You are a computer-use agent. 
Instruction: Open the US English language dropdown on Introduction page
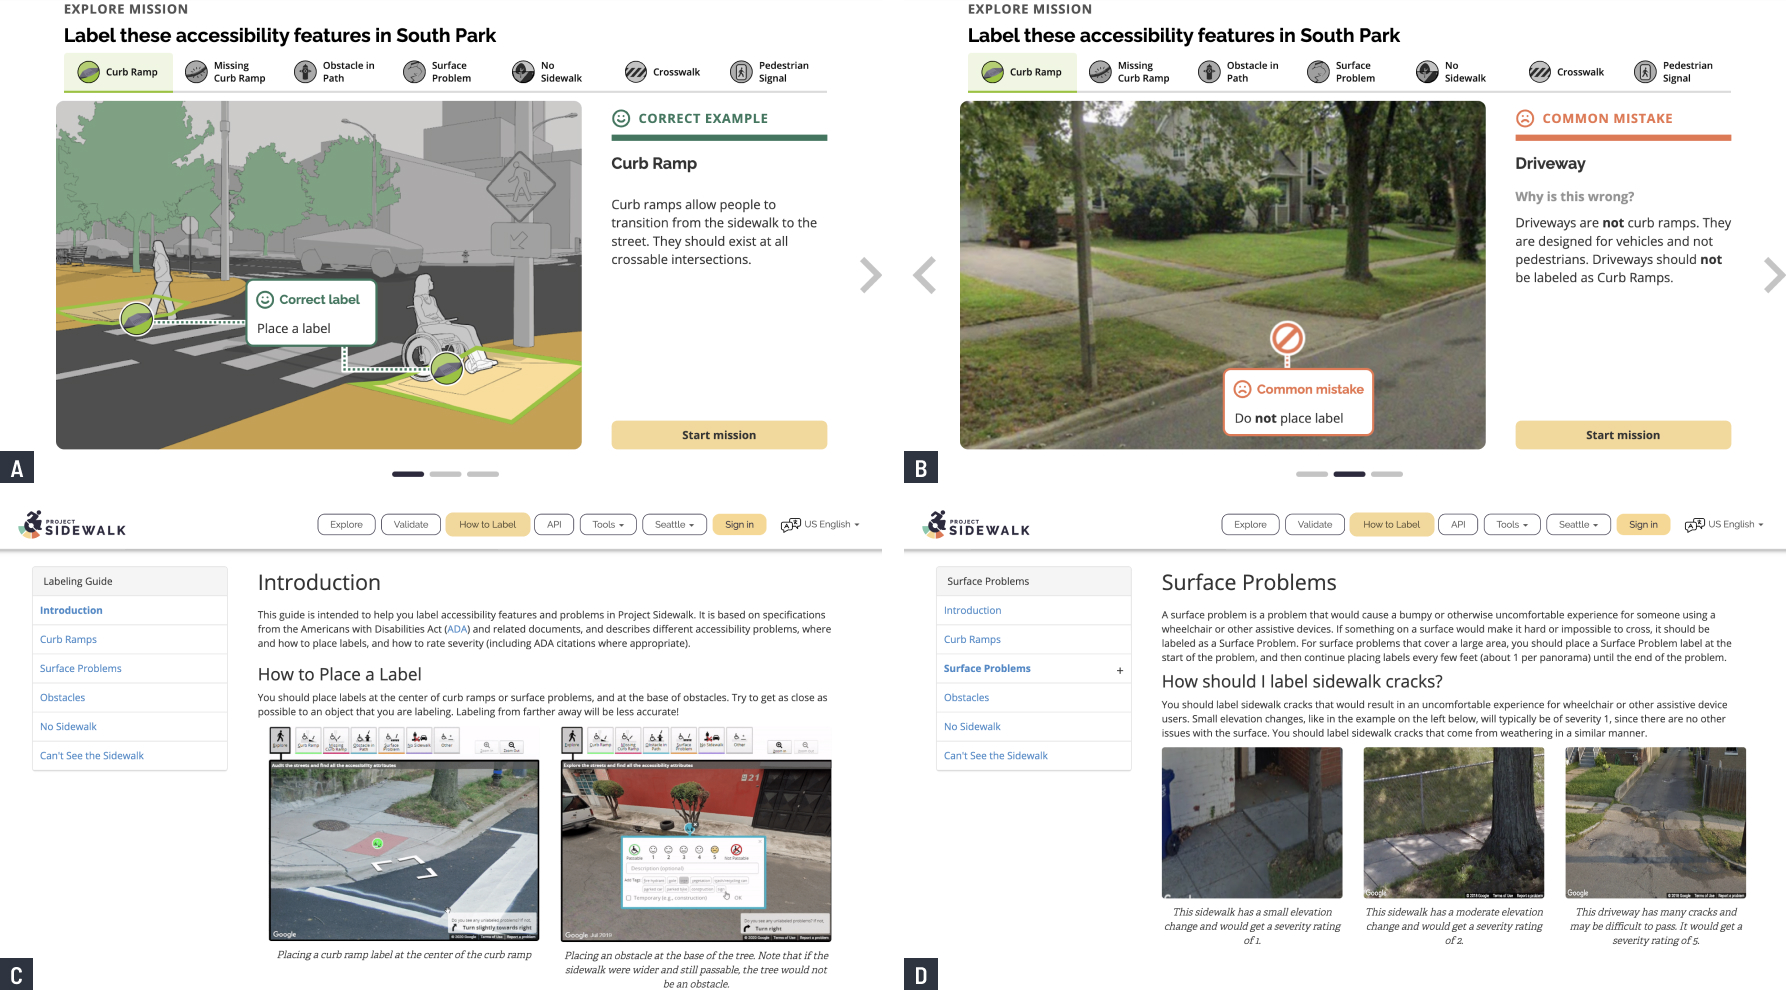click(820, 525)
